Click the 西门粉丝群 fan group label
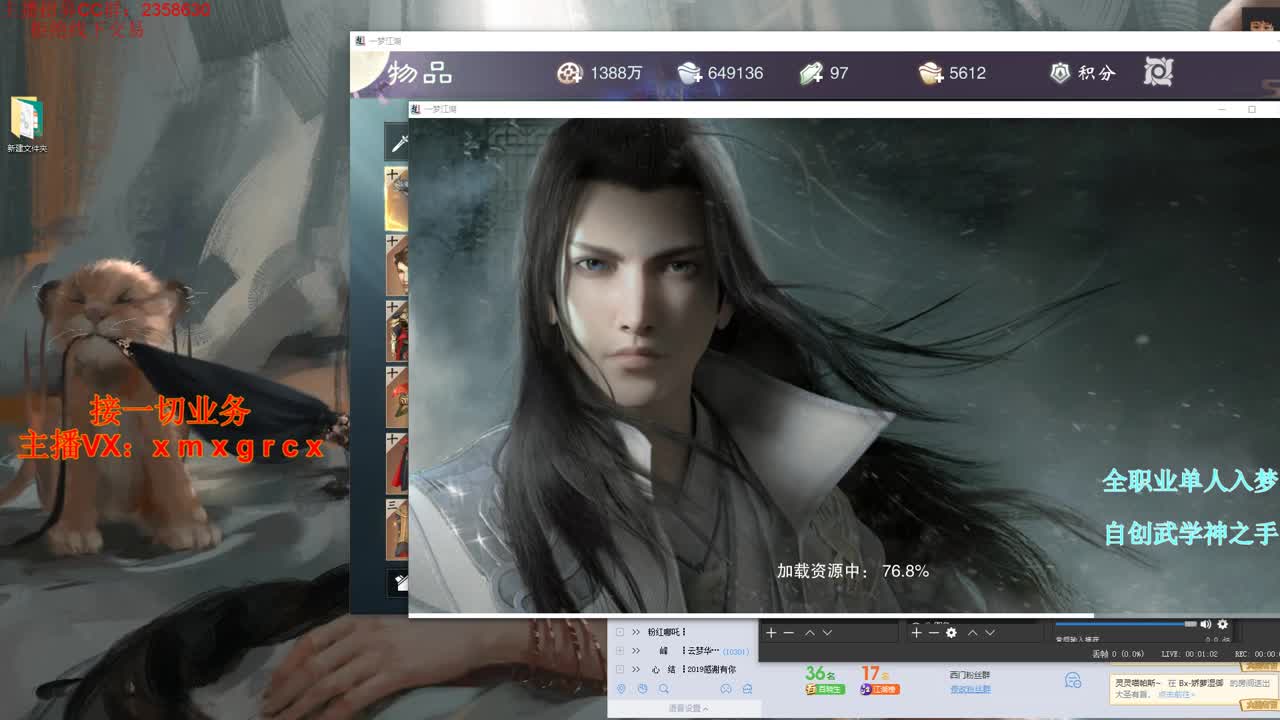 click(970, 675)
